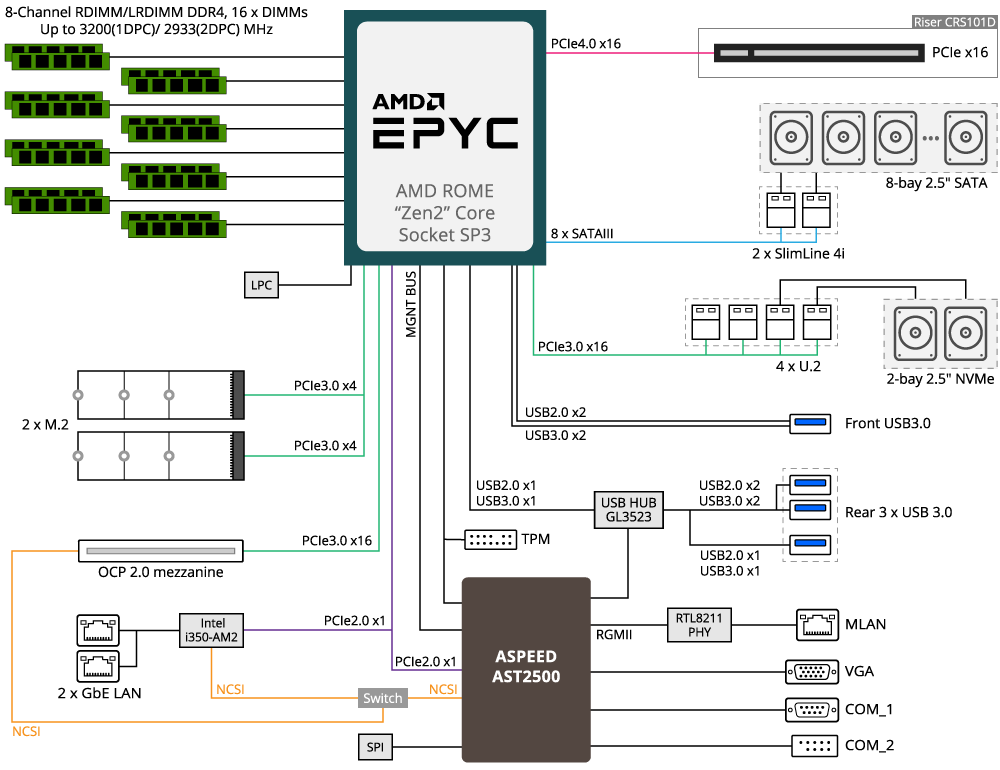This screenshot has width=1000, height=770.
Task: Click the gray Switch box
Action: click(x=383, y=698)
